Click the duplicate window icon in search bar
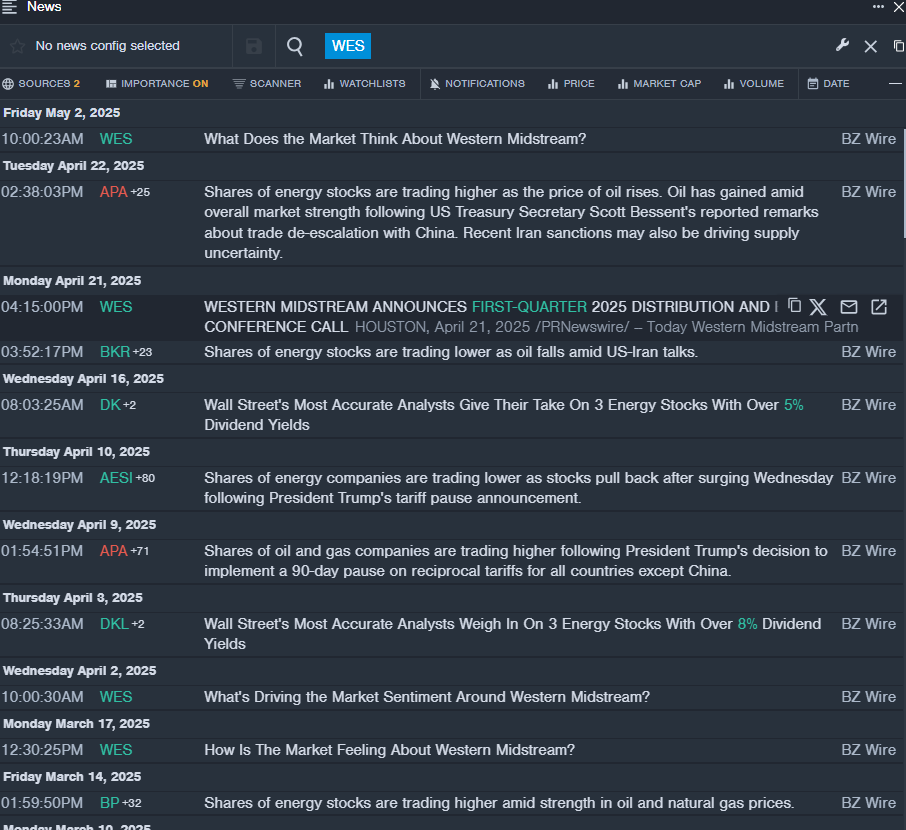This screenshot has height=830, width=906. pyautogui.click(x=898, y=46)
